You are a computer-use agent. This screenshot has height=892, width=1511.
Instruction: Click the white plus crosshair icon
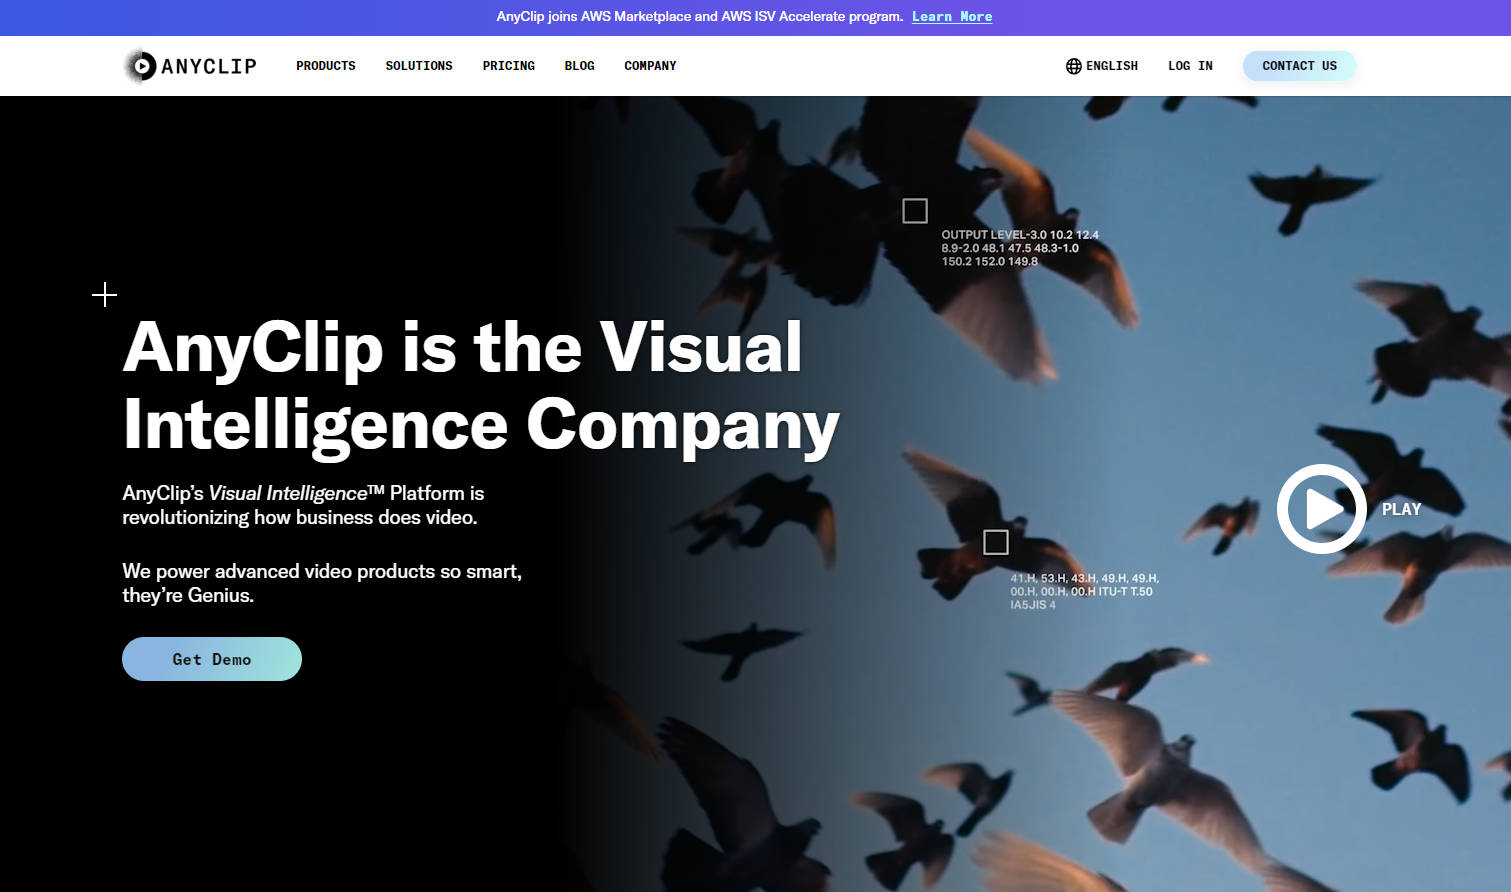tap(104, 295)
